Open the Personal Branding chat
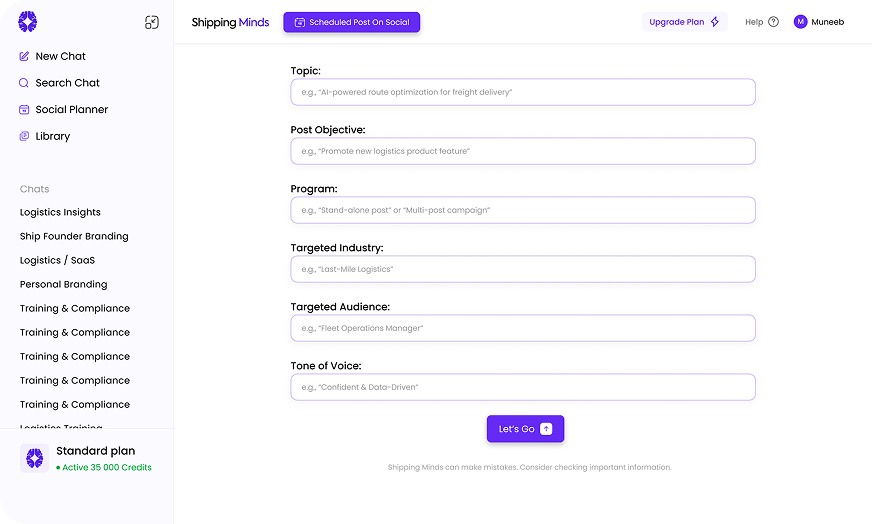 63,284
